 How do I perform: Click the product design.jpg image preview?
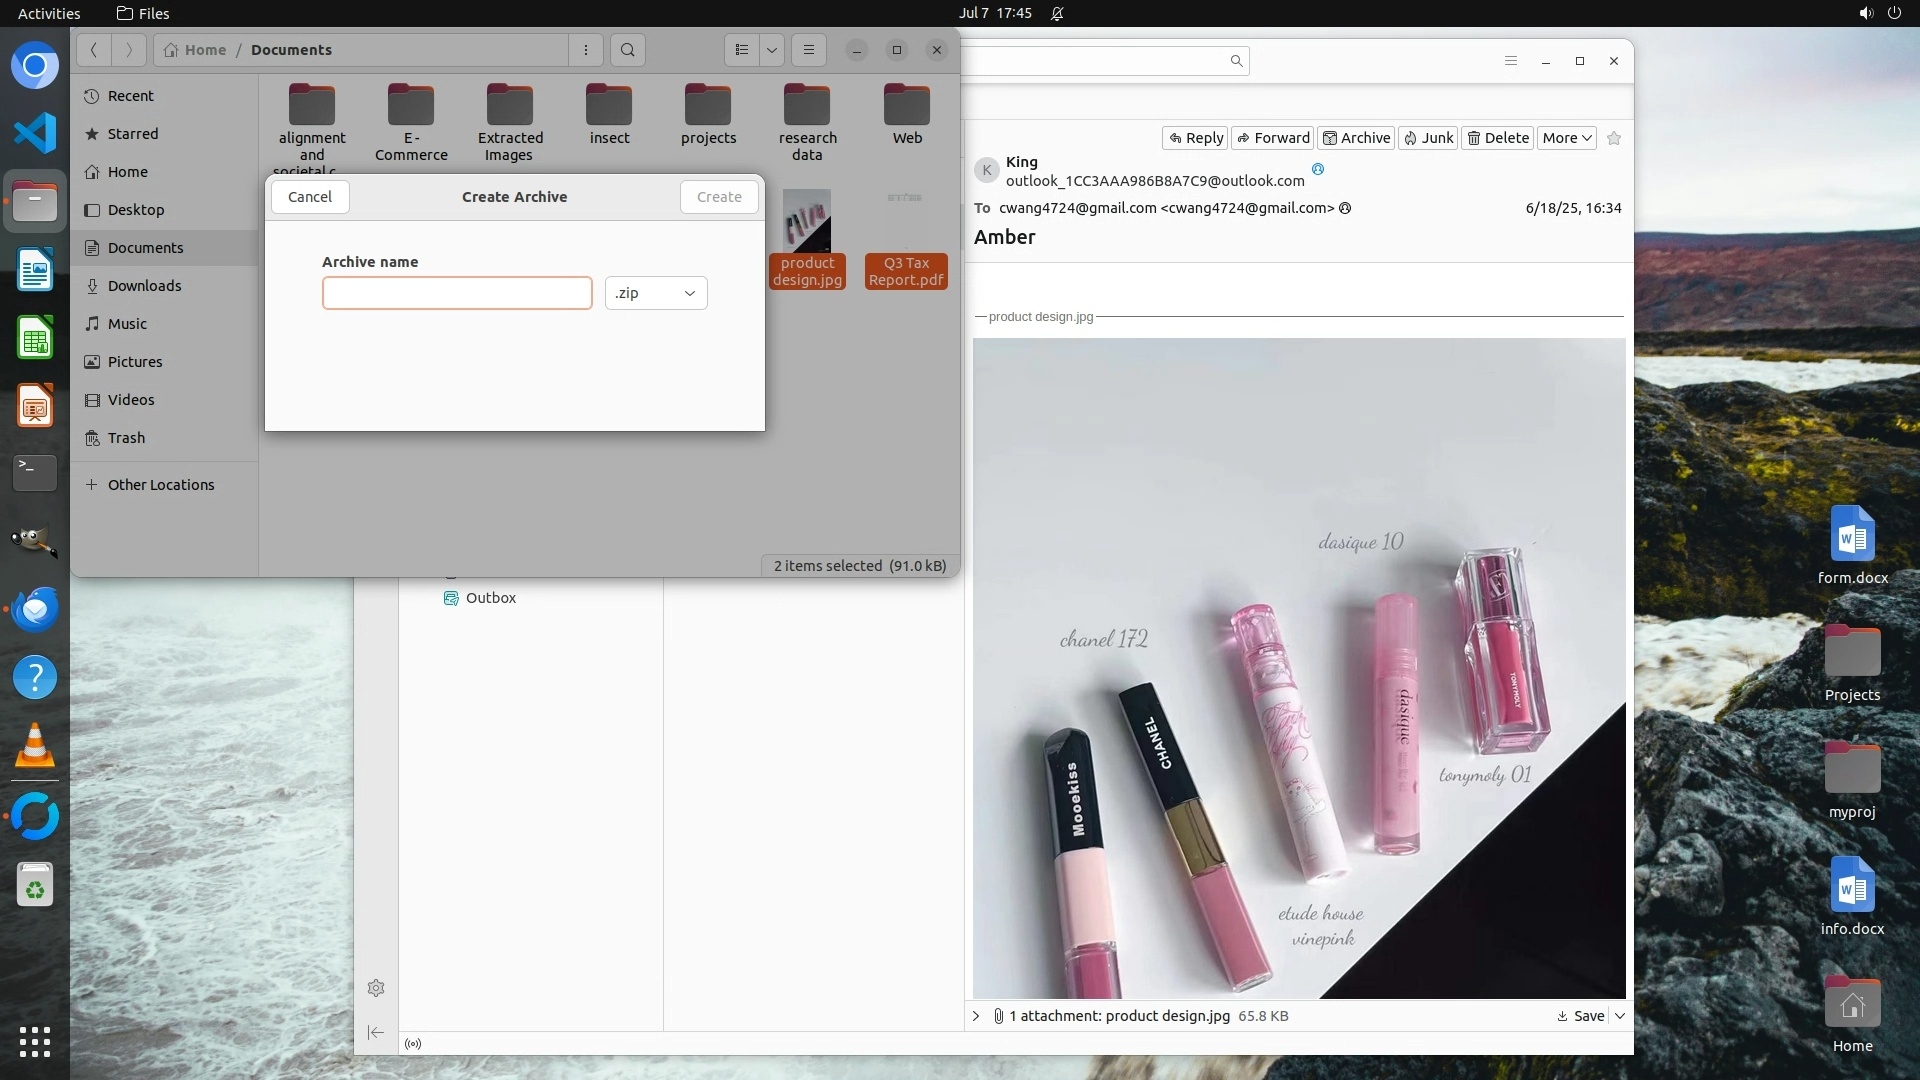coord(1299,668)
